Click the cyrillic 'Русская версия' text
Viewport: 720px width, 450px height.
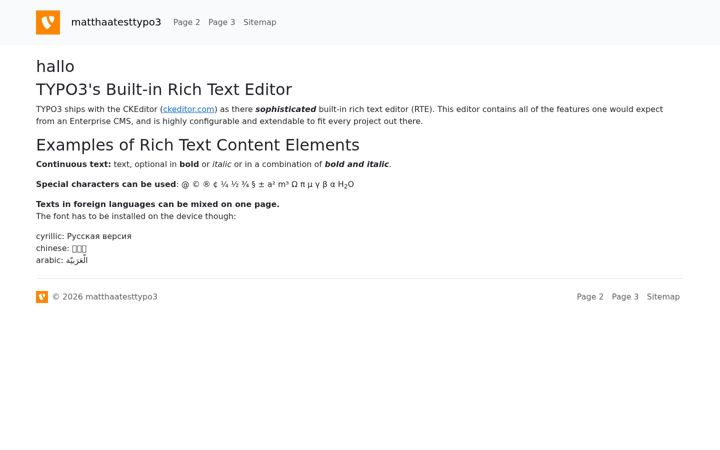pos(99,236)
